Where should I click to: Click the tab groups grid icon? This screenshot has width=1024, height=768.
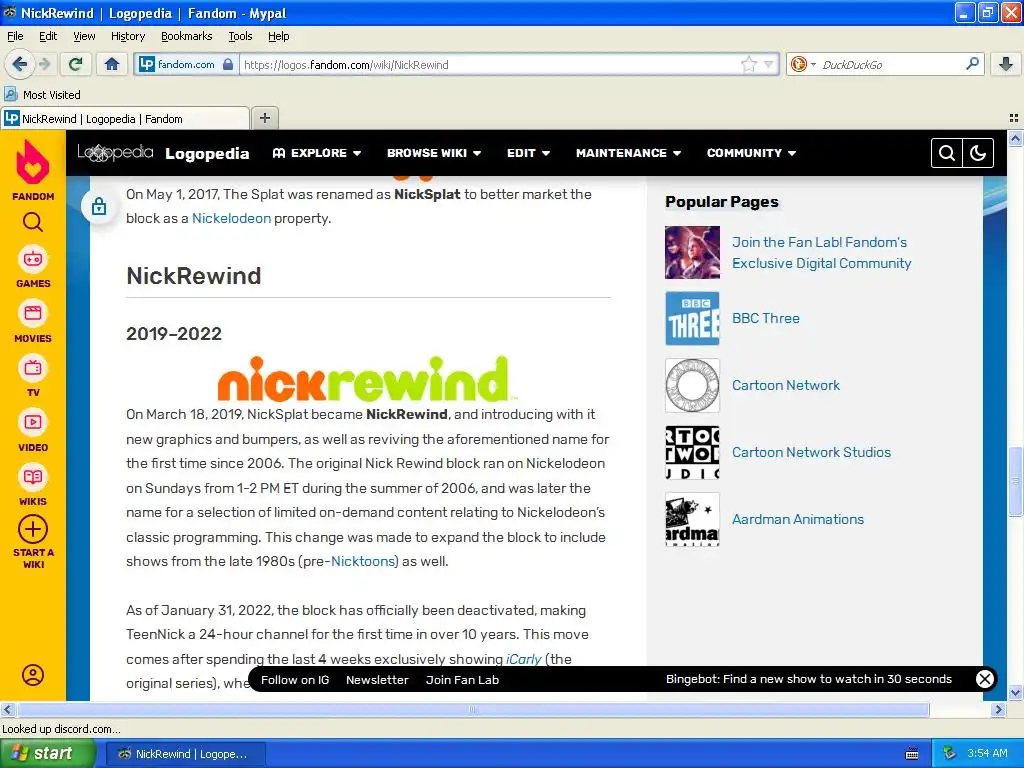1014,118
